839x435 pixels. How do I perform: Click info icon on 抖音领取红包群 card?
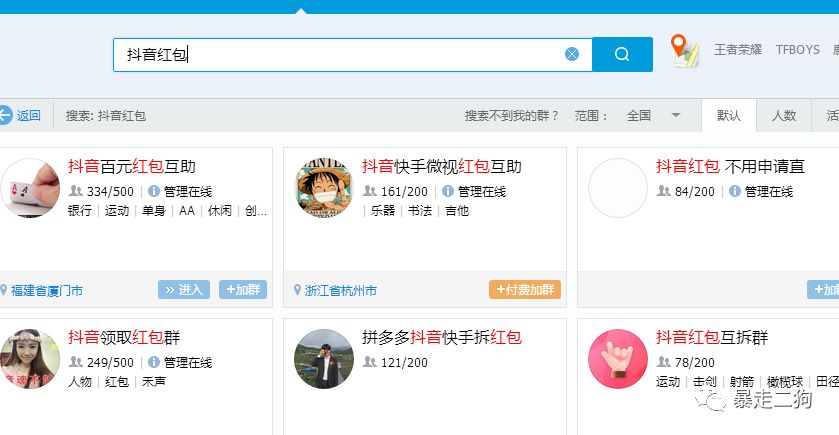154,362
